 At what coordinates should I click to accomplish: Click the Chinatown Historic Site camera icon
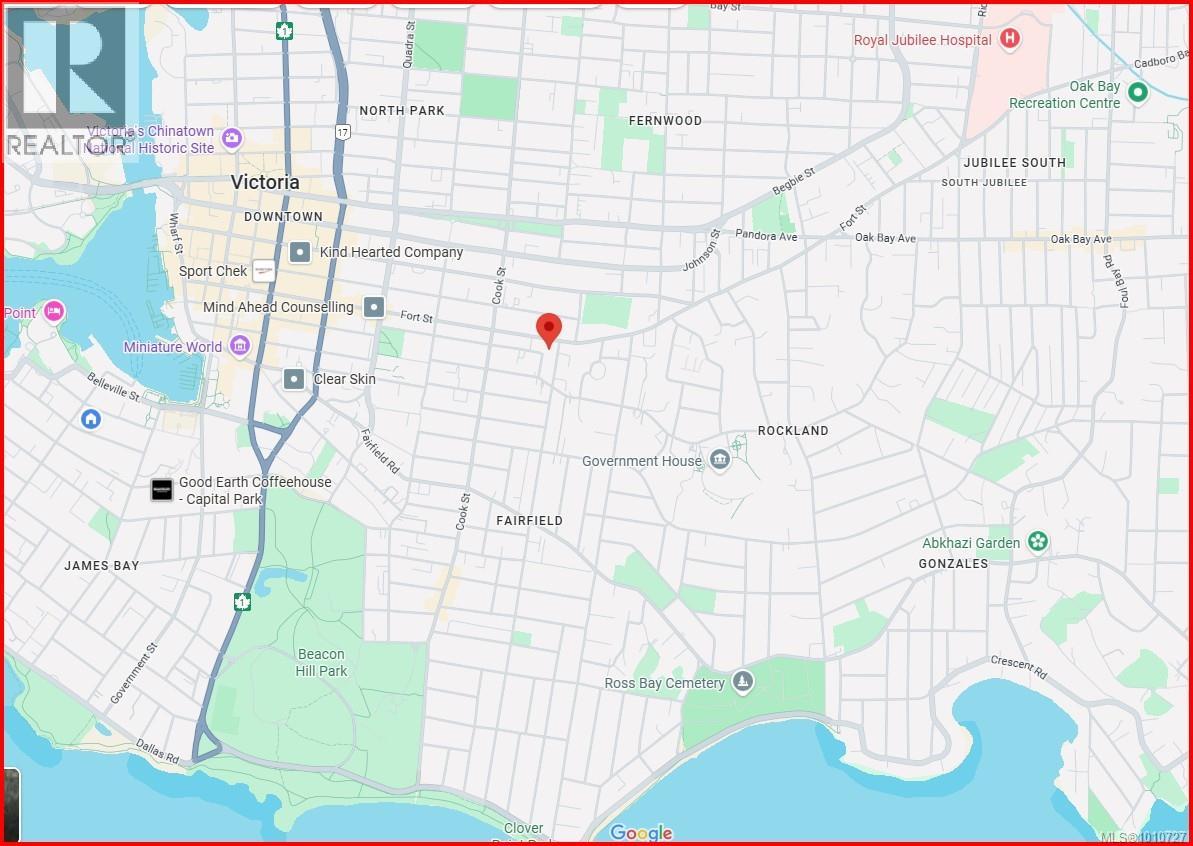point(232,138)
